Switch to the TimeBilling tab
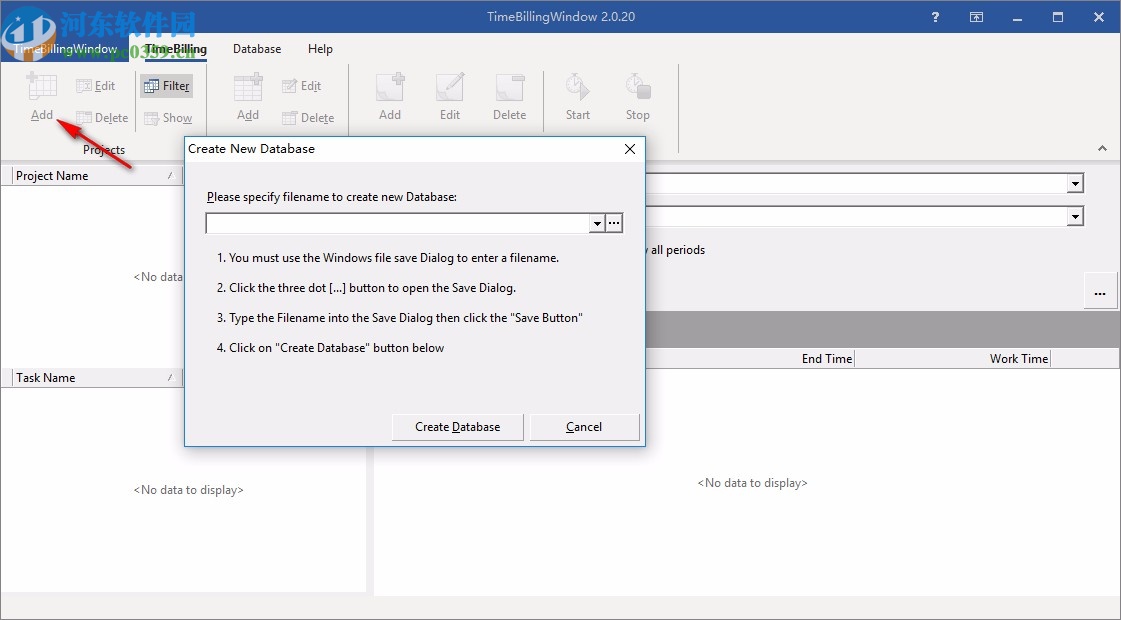This screenshot has width=1121, height=620. [x=177, y=48]
